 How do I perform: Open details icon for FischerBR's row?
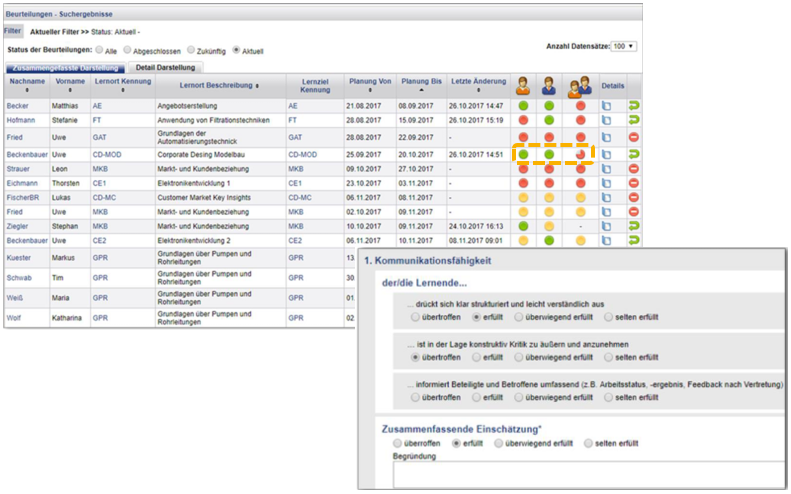point(606,198)
